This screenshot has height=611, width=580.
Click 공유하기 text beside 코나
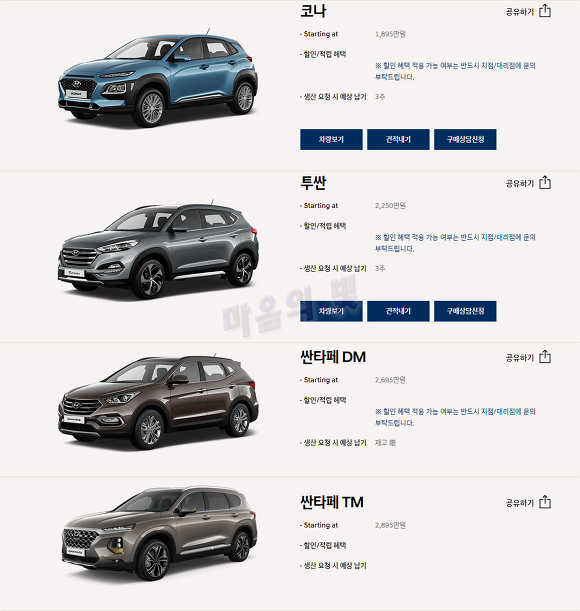click(520, 12)
